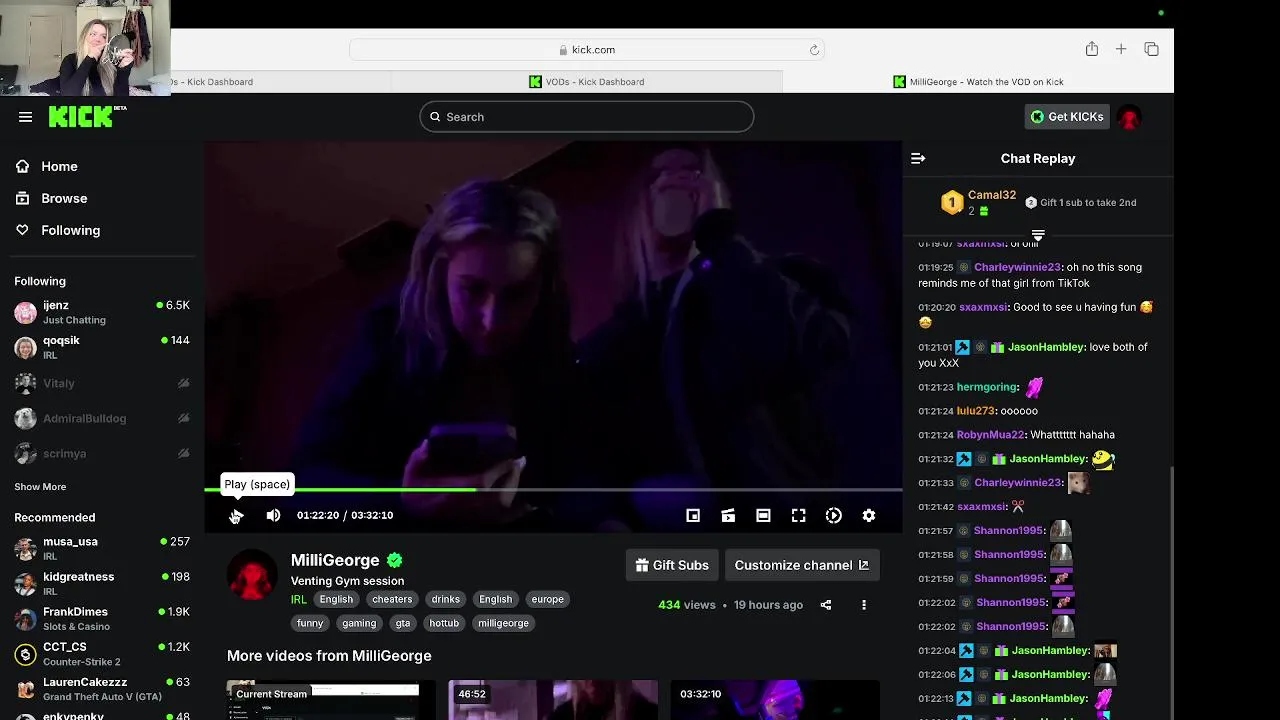Image resolution: width=1280 pixels, height=720 pixels.
Task: Select the milligeorge tag
Action: pos(503,623)
